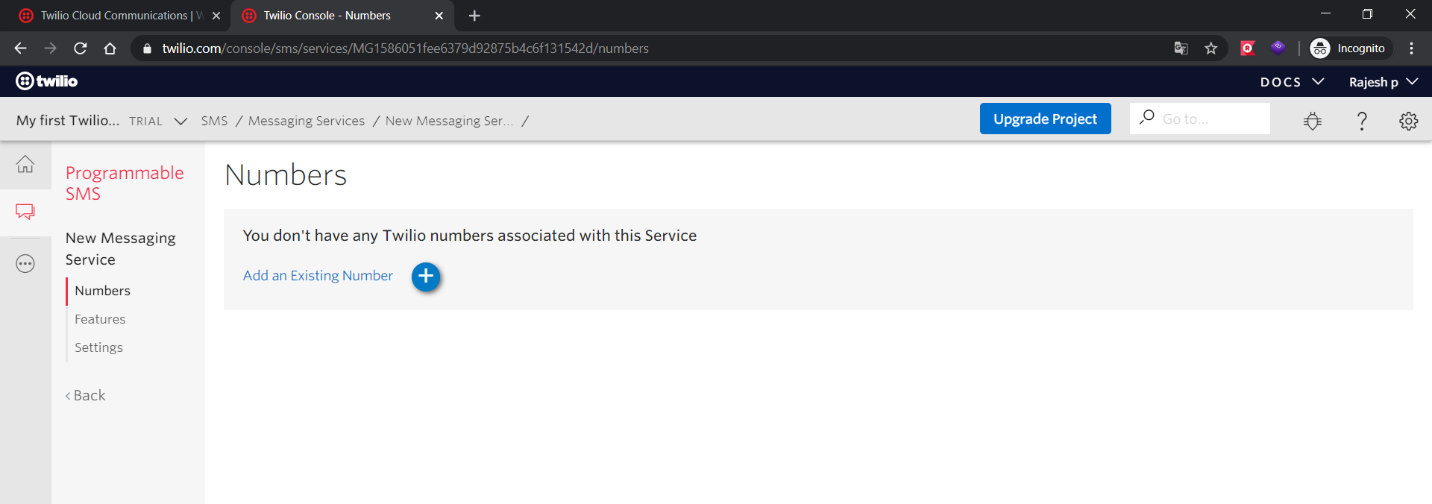Select the Programmable SMS chat icon in sidebar
1432x504 pixels.
pyautogui.click(x=26, y=212)
